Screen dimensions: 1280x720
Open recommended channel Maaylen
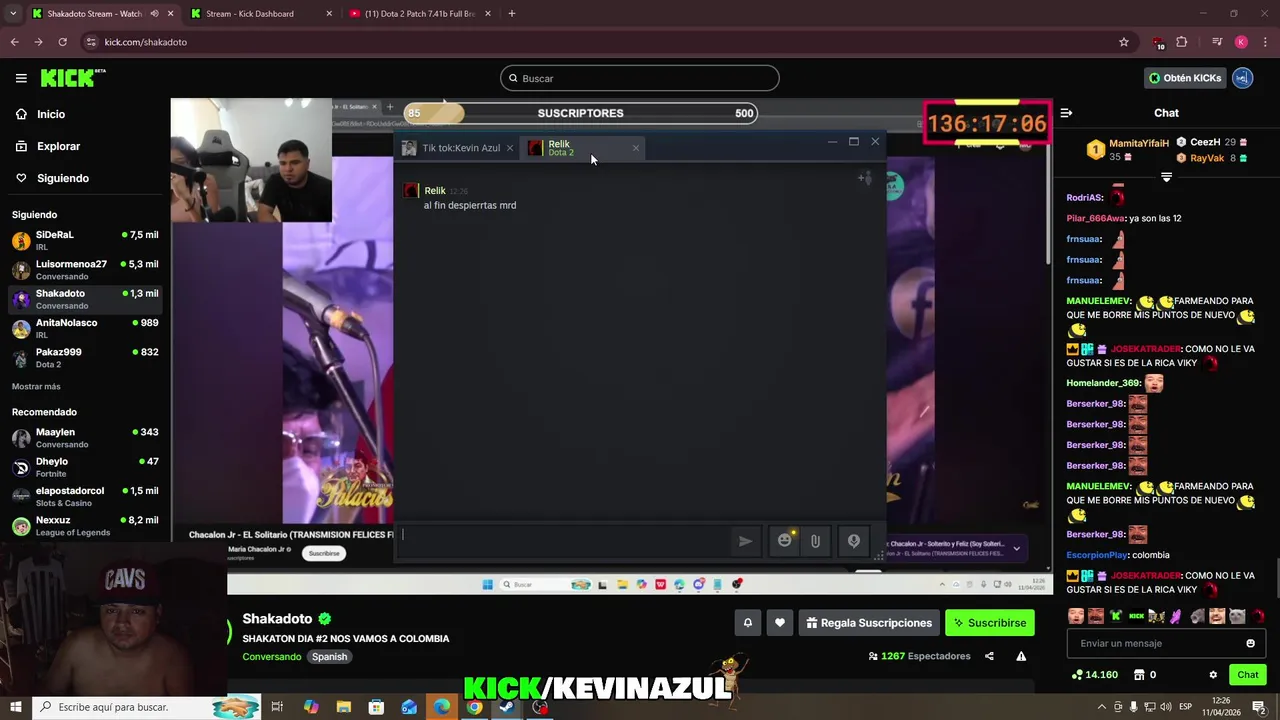(85, 437)
